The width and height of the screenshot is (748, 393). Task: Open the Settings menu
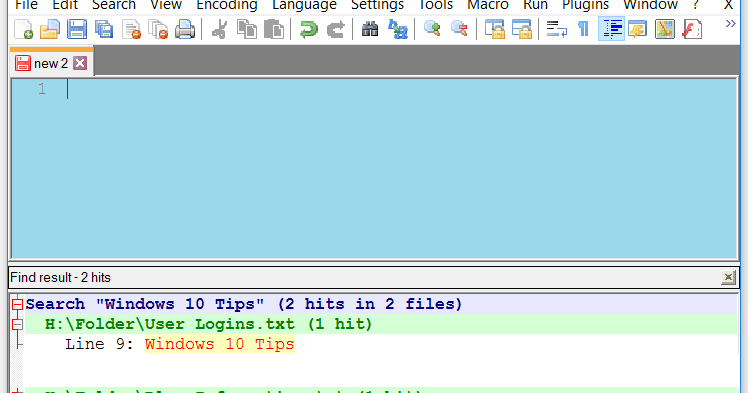(x=377, y=5)
